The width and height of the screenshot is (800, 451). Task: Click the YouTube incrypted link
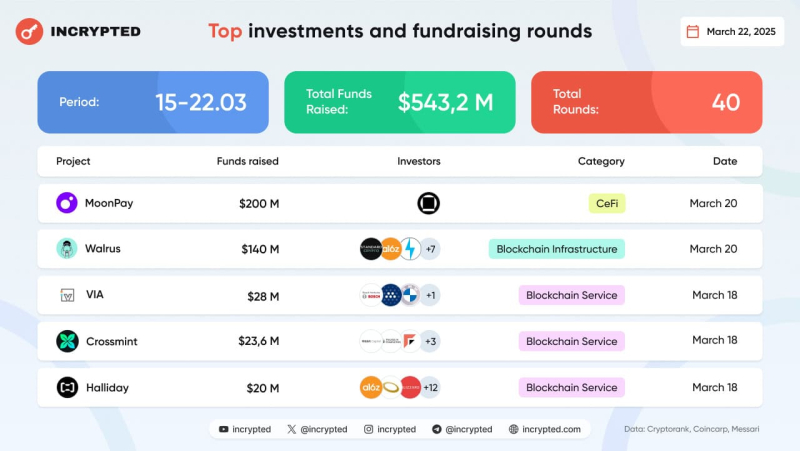(x=245, y=429)
